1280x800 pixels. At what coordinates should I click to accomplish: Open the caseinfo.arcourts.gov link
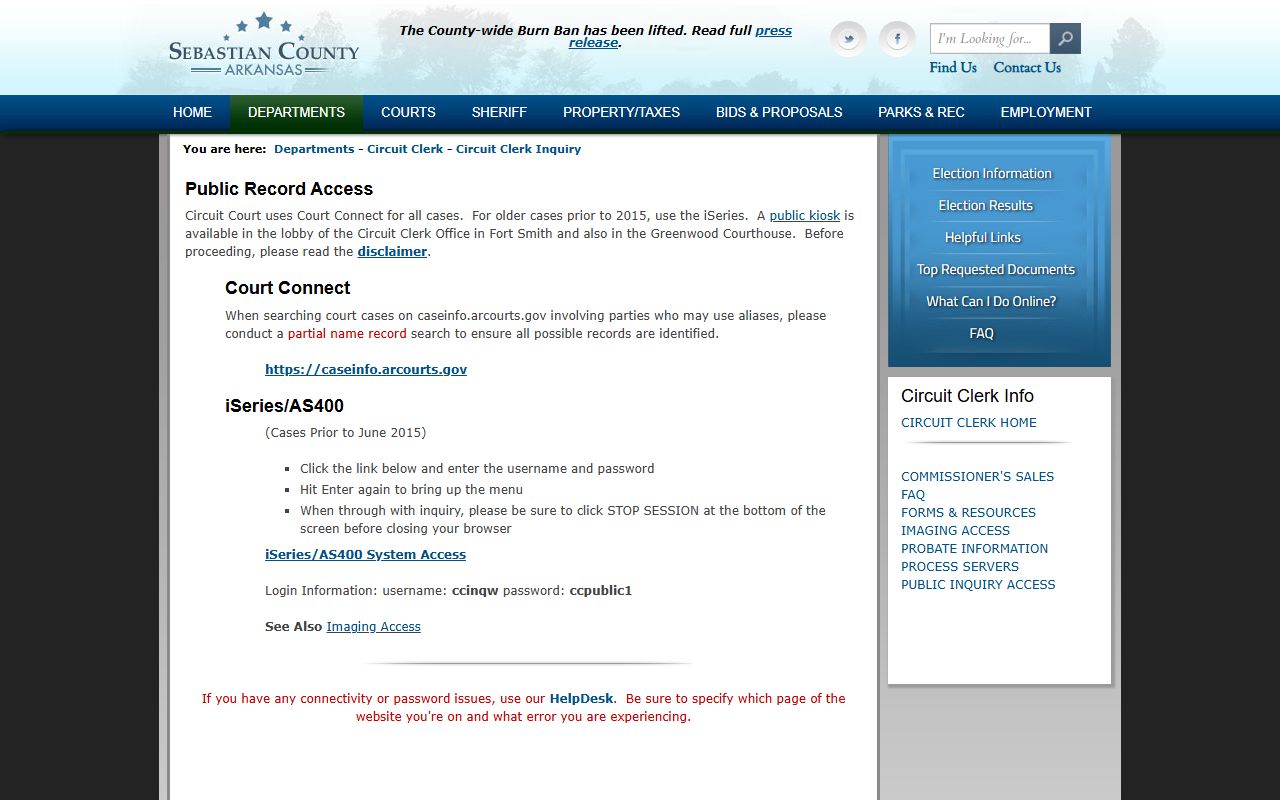[366, 369]
